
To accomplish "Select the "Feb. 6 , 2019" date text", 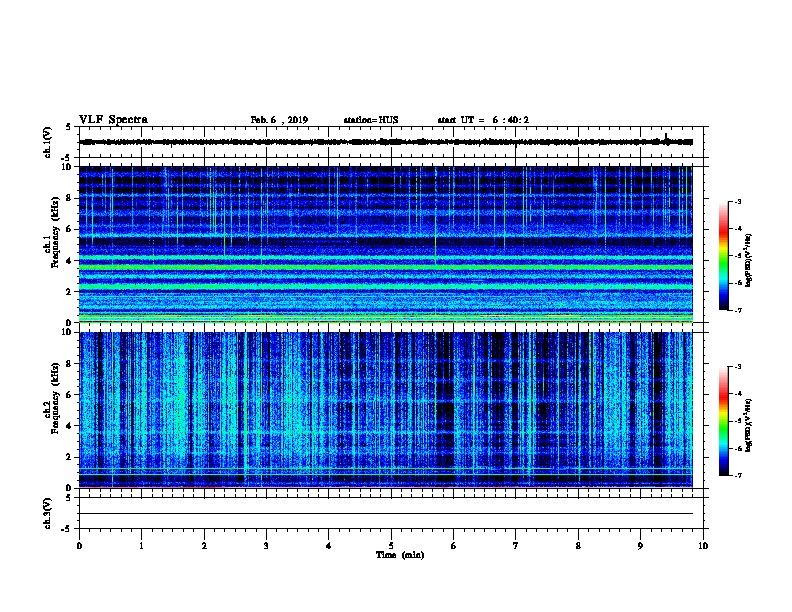I will click(279, 120).
